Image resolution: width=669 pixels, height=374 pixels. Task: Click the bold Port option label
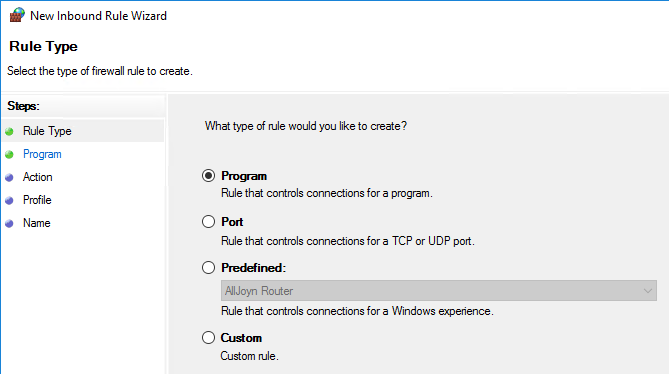pos(232,222)
